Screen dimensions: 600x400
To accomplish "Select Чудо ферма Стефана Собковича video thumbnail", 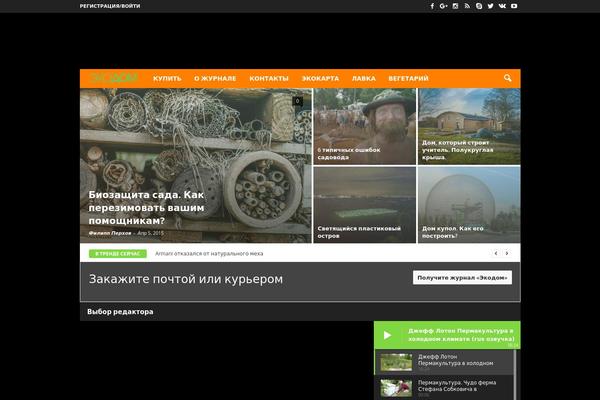I will (396, 387).
